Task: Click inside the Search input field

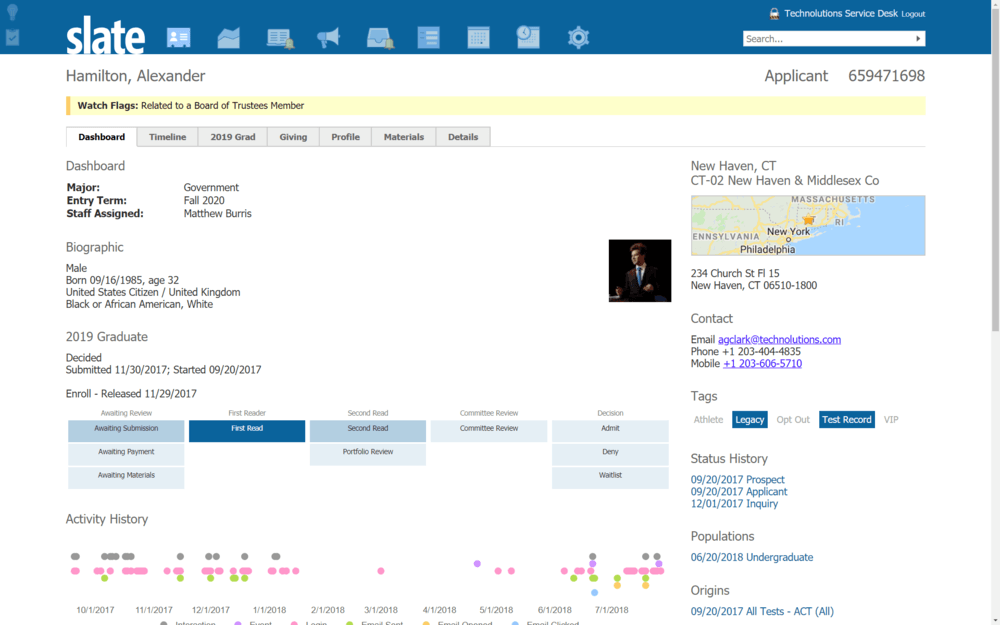Action: pos(826,39)
